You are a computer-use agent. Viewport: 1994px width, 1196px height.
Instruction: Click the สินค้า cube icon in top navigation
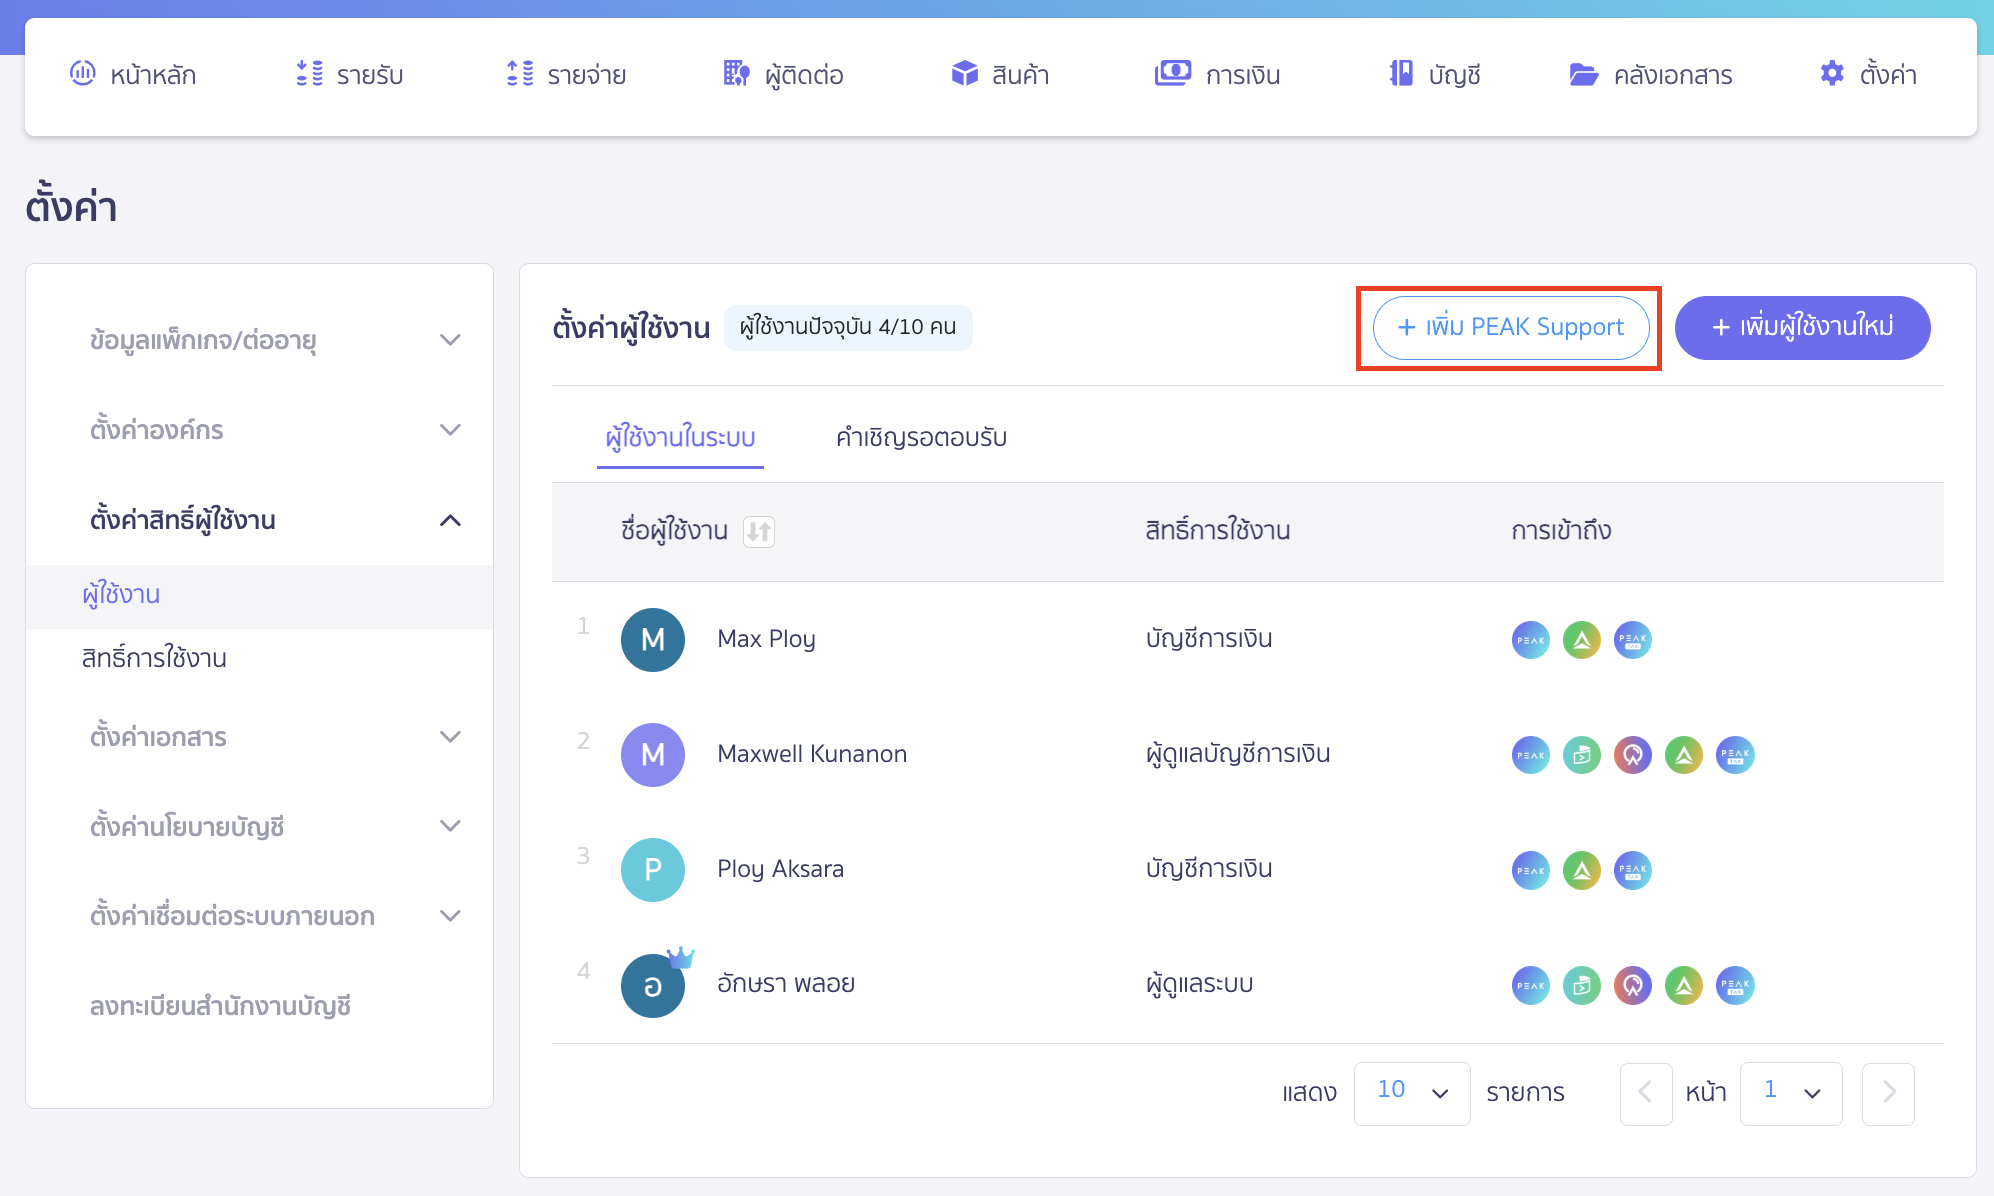click(x=965, y=73)
